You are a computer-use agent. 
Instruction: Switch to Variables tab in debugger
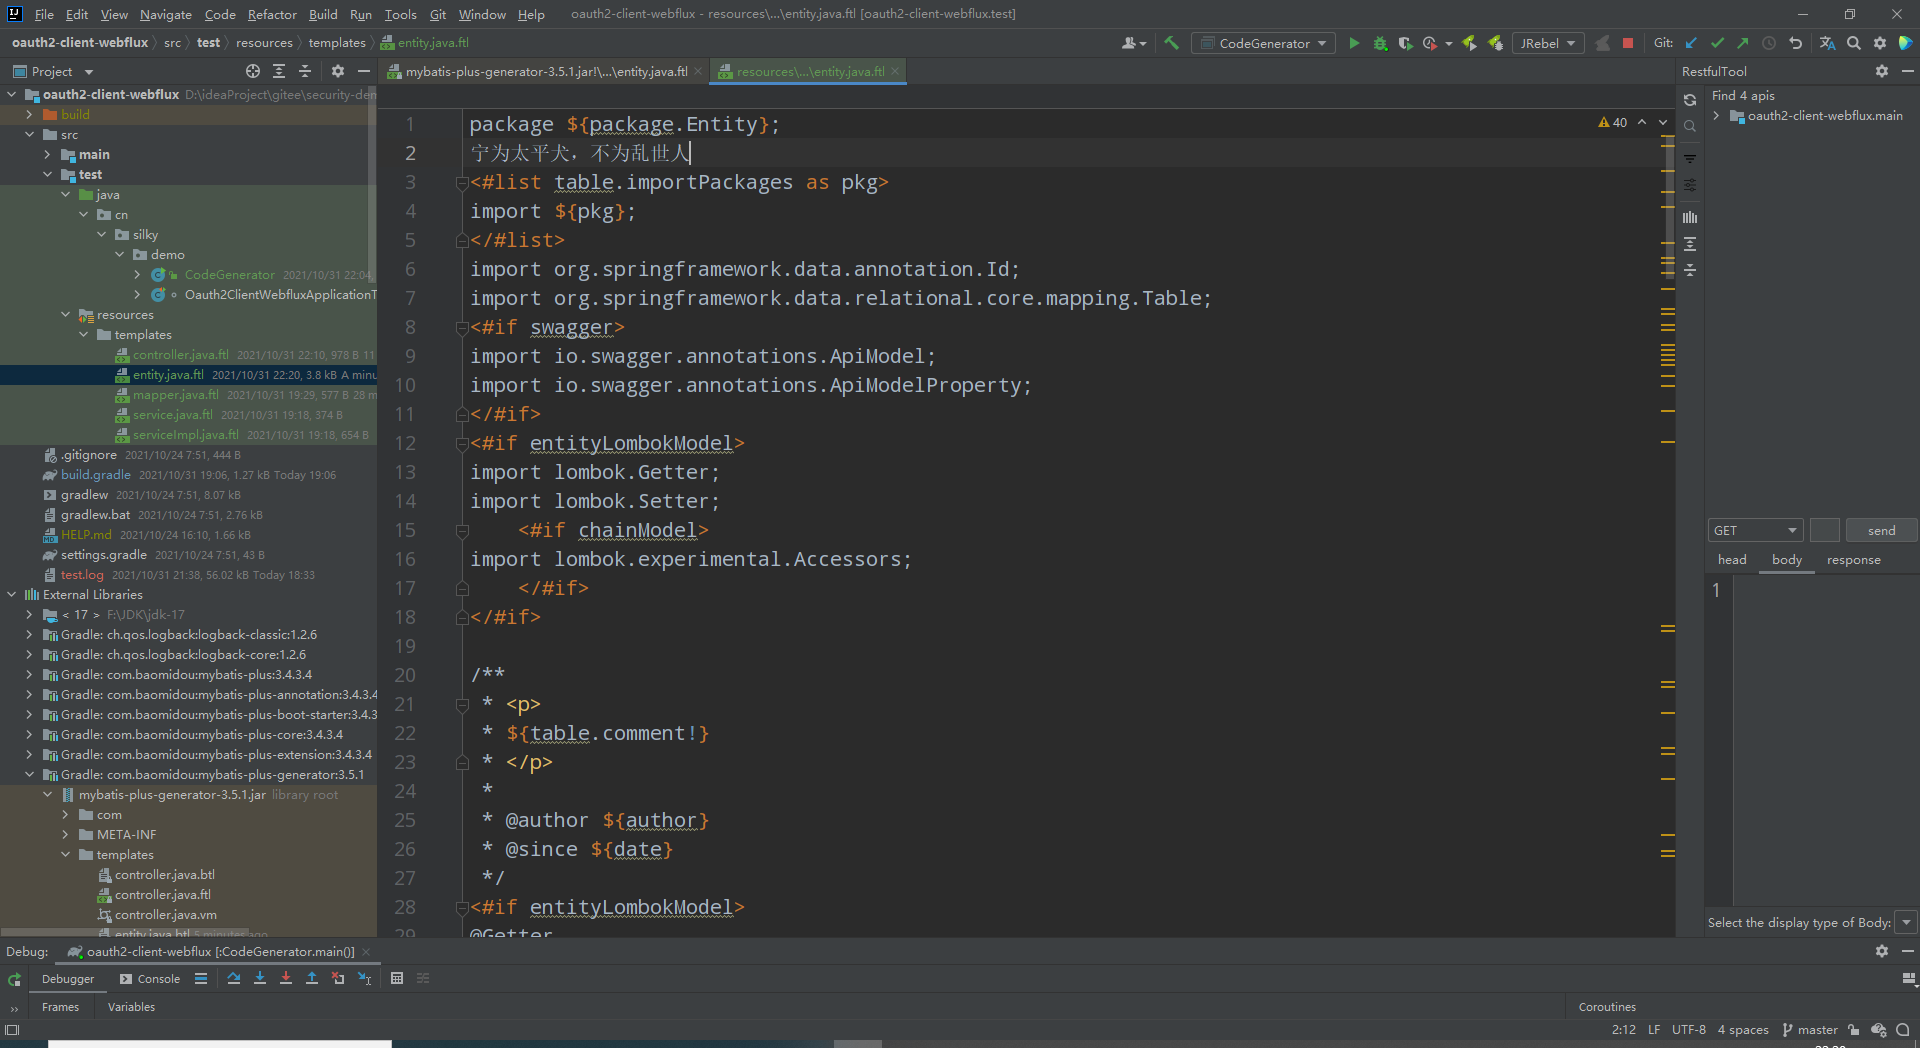point(131,1007)
